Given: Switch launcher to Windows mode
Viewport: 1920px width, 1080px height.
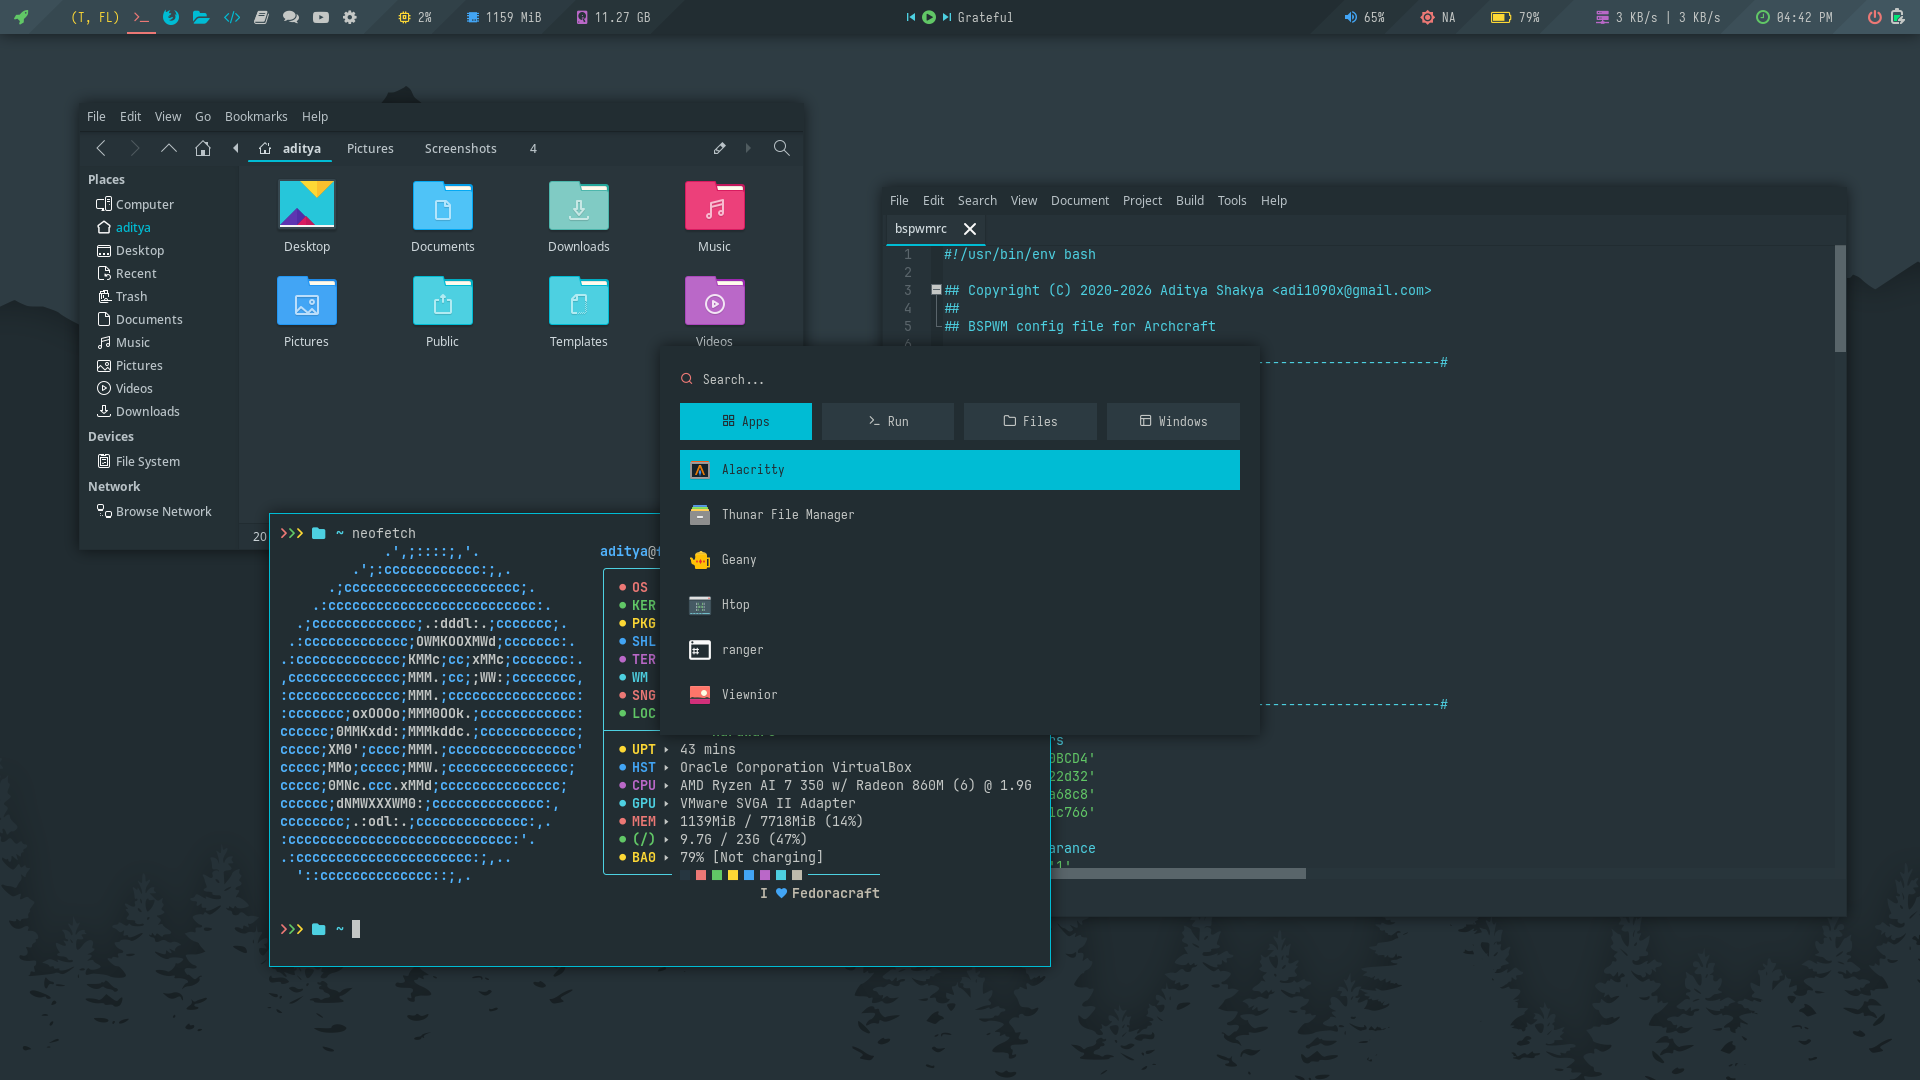Looking at the screenshot, I should pos(1173,422).
